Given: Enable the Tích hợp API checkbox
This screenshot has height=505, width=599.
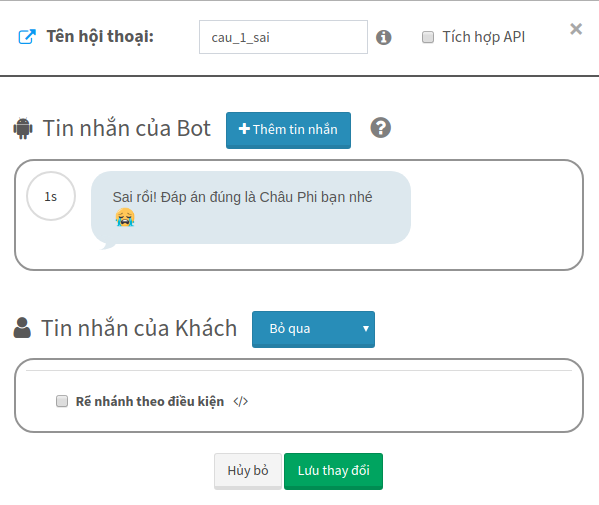Looking at the screenshot, I should tap(428, 37).
